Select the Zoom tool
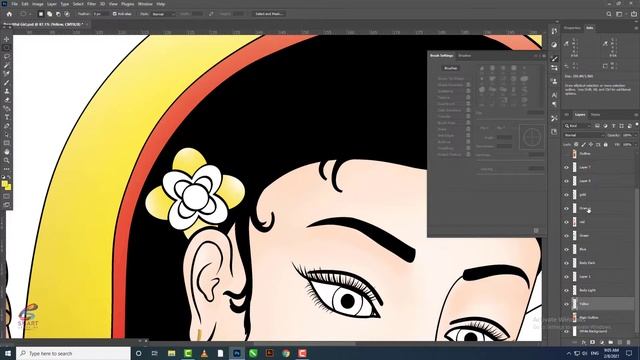Viewport: 640px width, 360px height. click(7, 160)
